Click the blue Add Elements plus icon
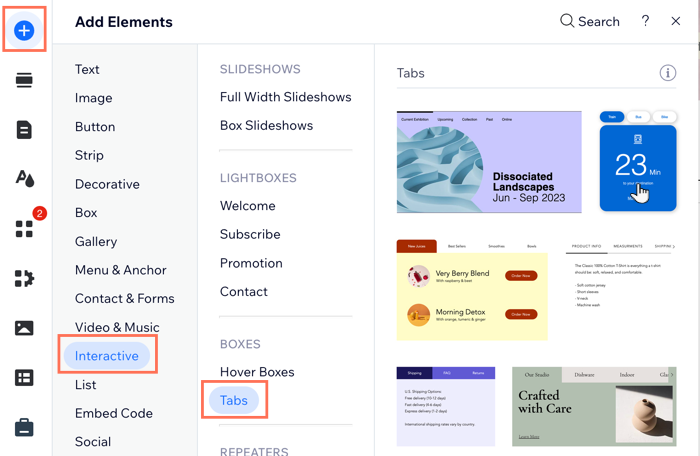Image resolution: width=700 pixels, height=456 pixels. [24, 30]
